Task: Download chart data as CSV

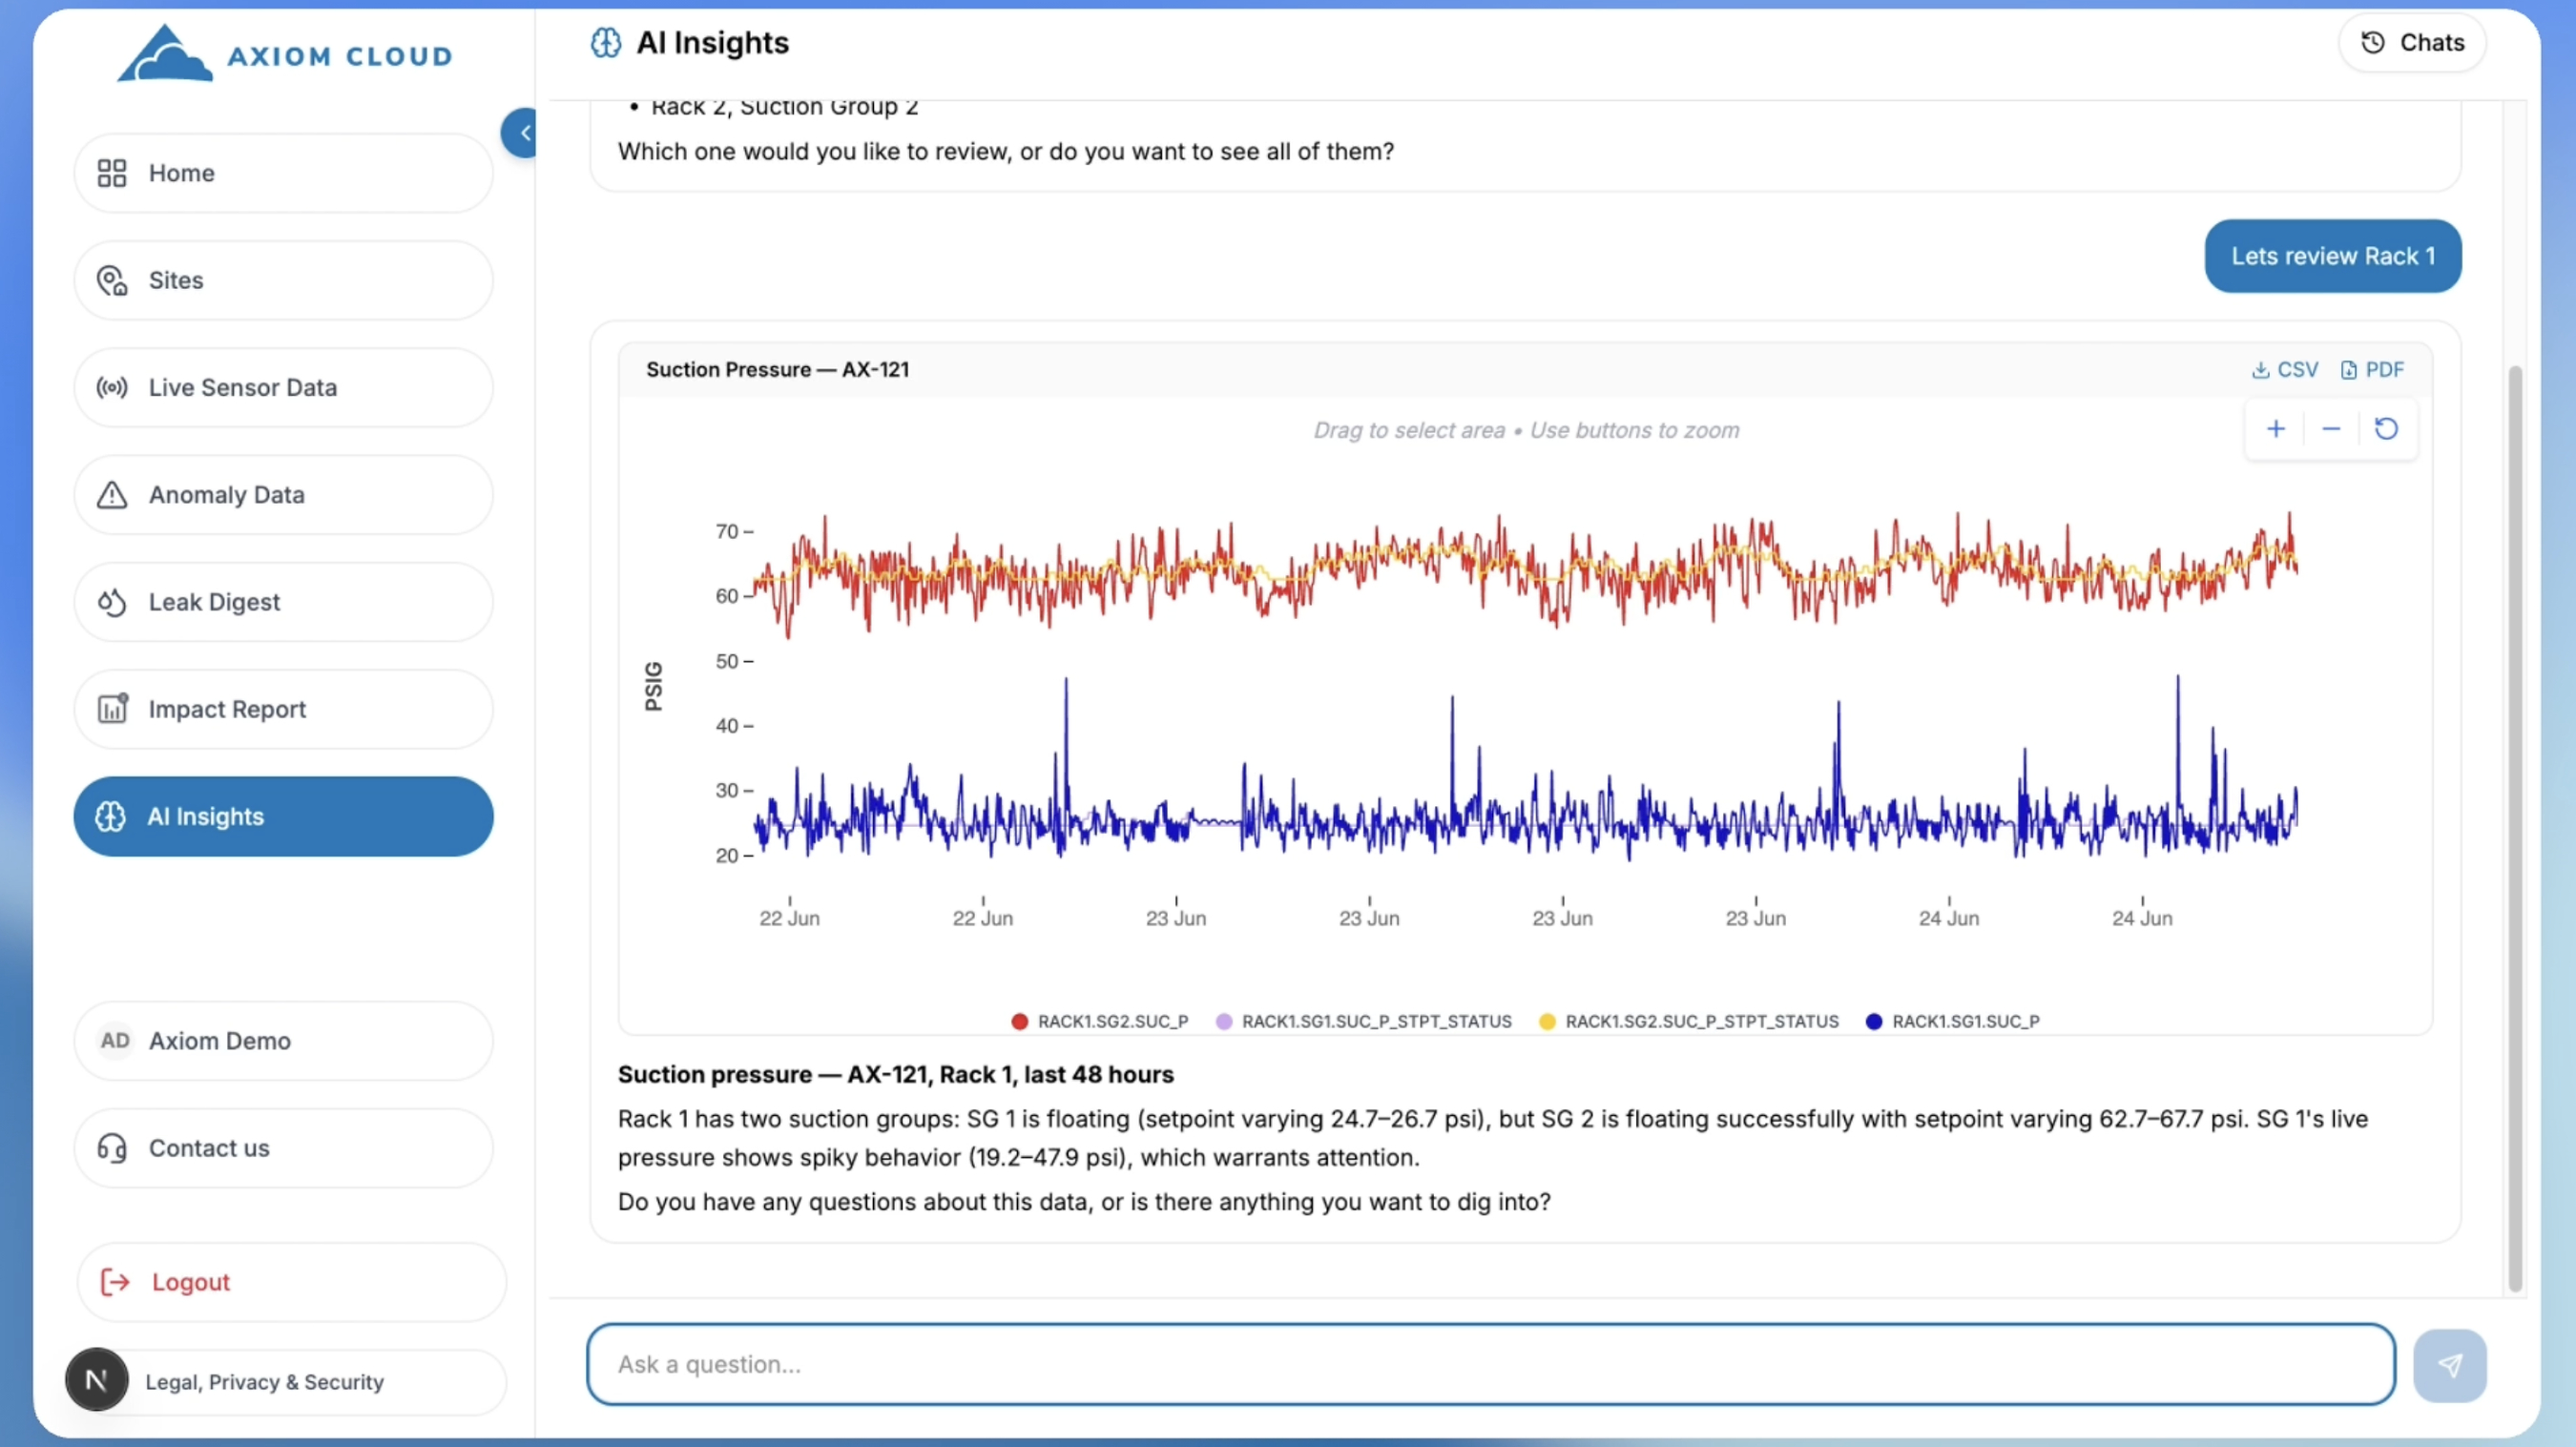Action: (2284, 370)
